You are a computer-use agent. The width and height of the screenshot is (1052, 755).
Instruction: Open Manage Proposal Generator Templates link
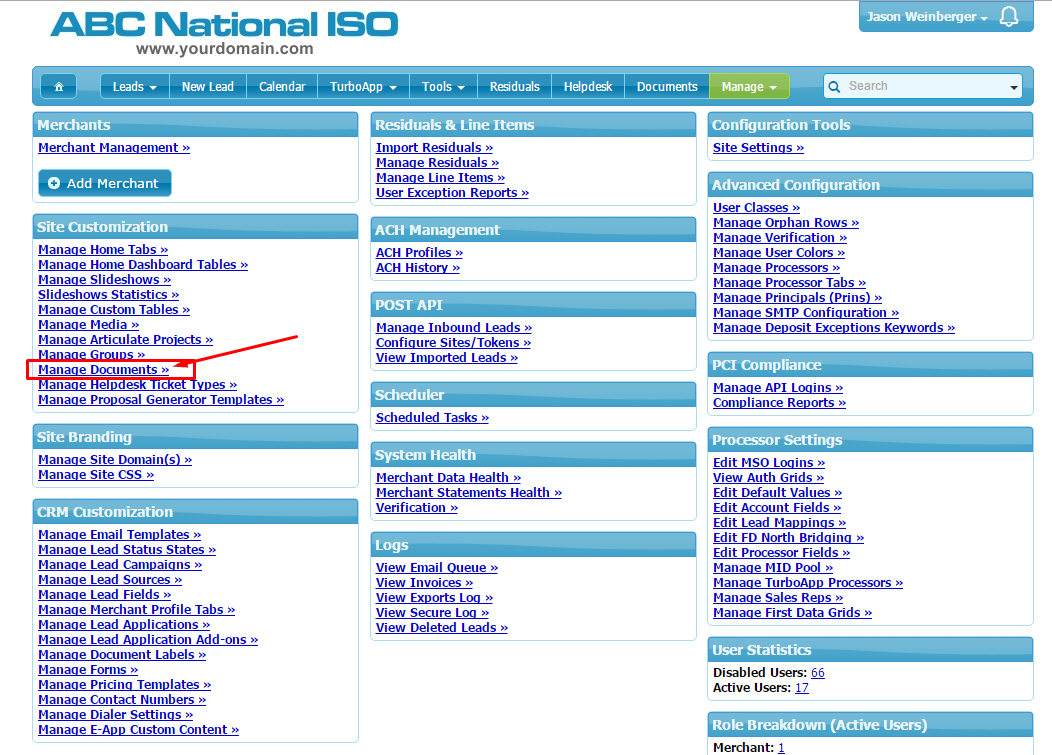coord(161,400)
